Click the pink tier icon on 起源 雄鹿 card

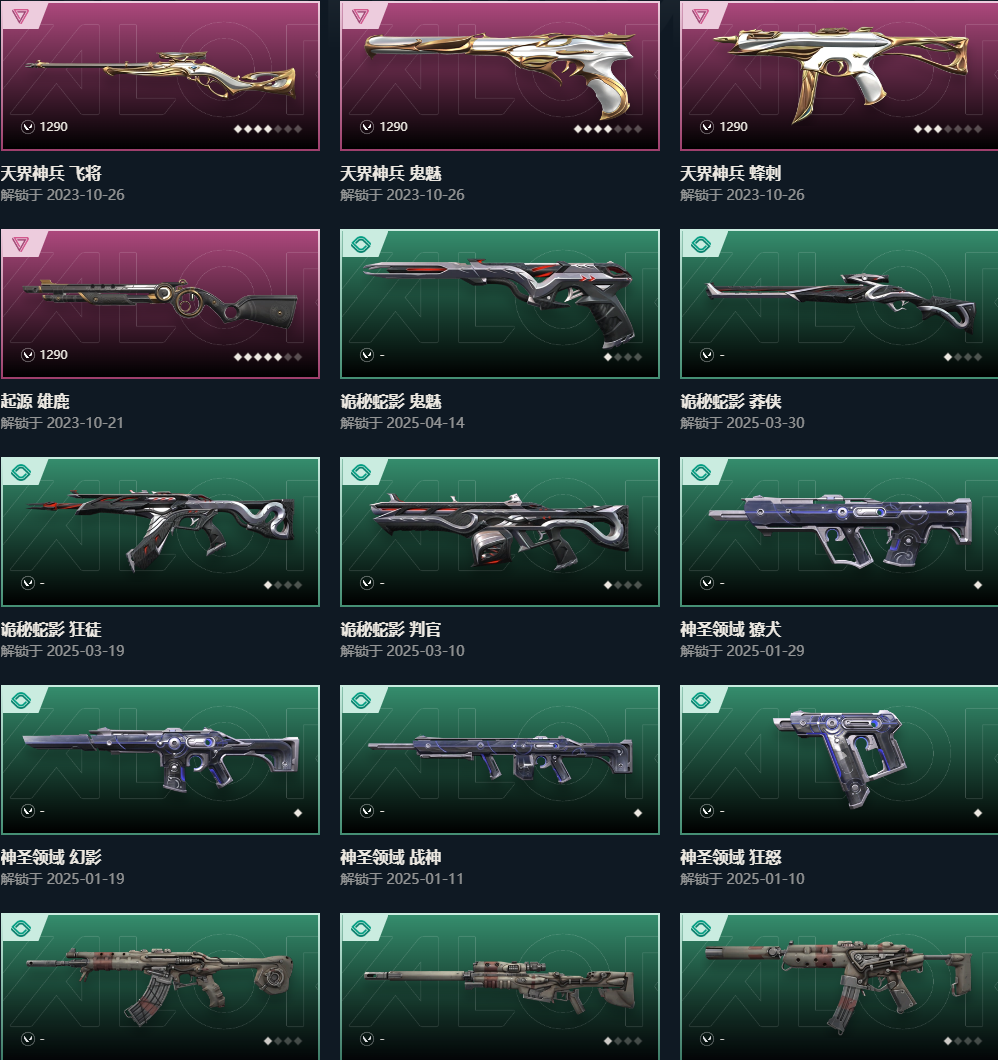(20, 244)
